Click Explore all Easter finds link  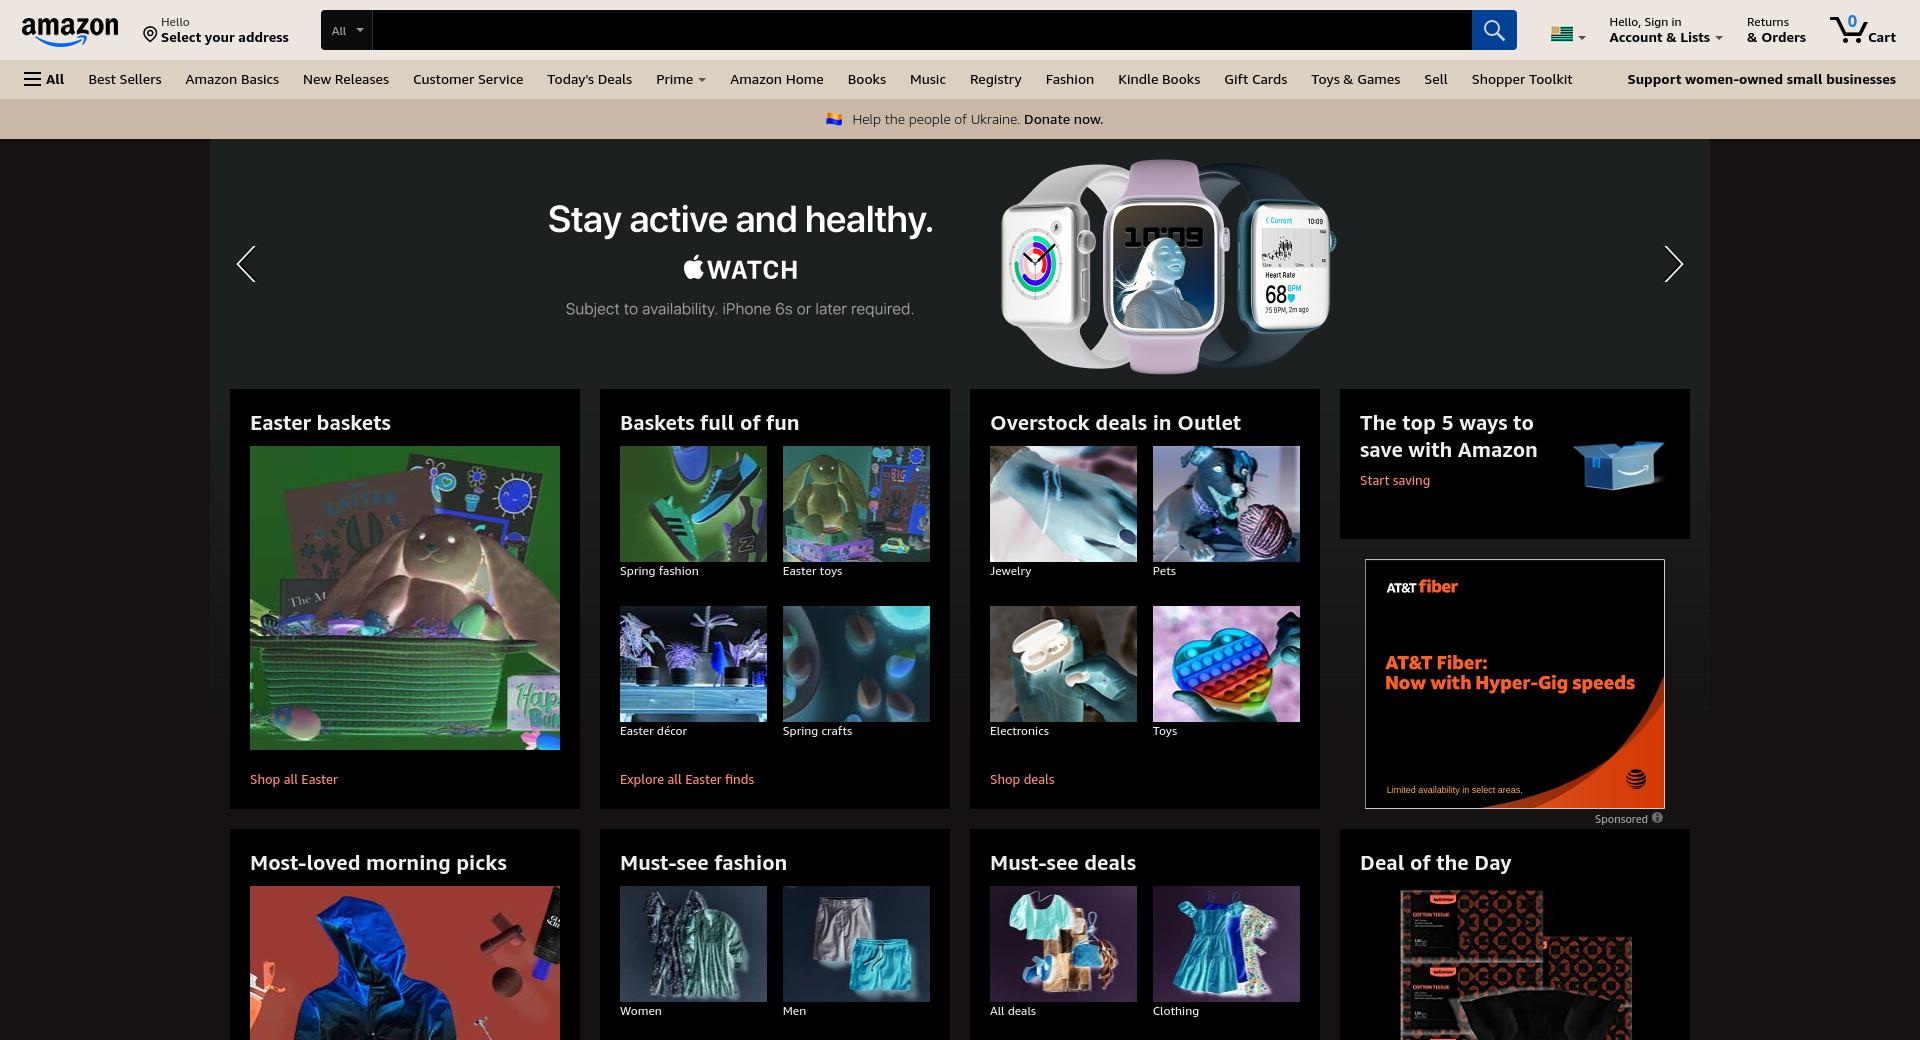687,779
